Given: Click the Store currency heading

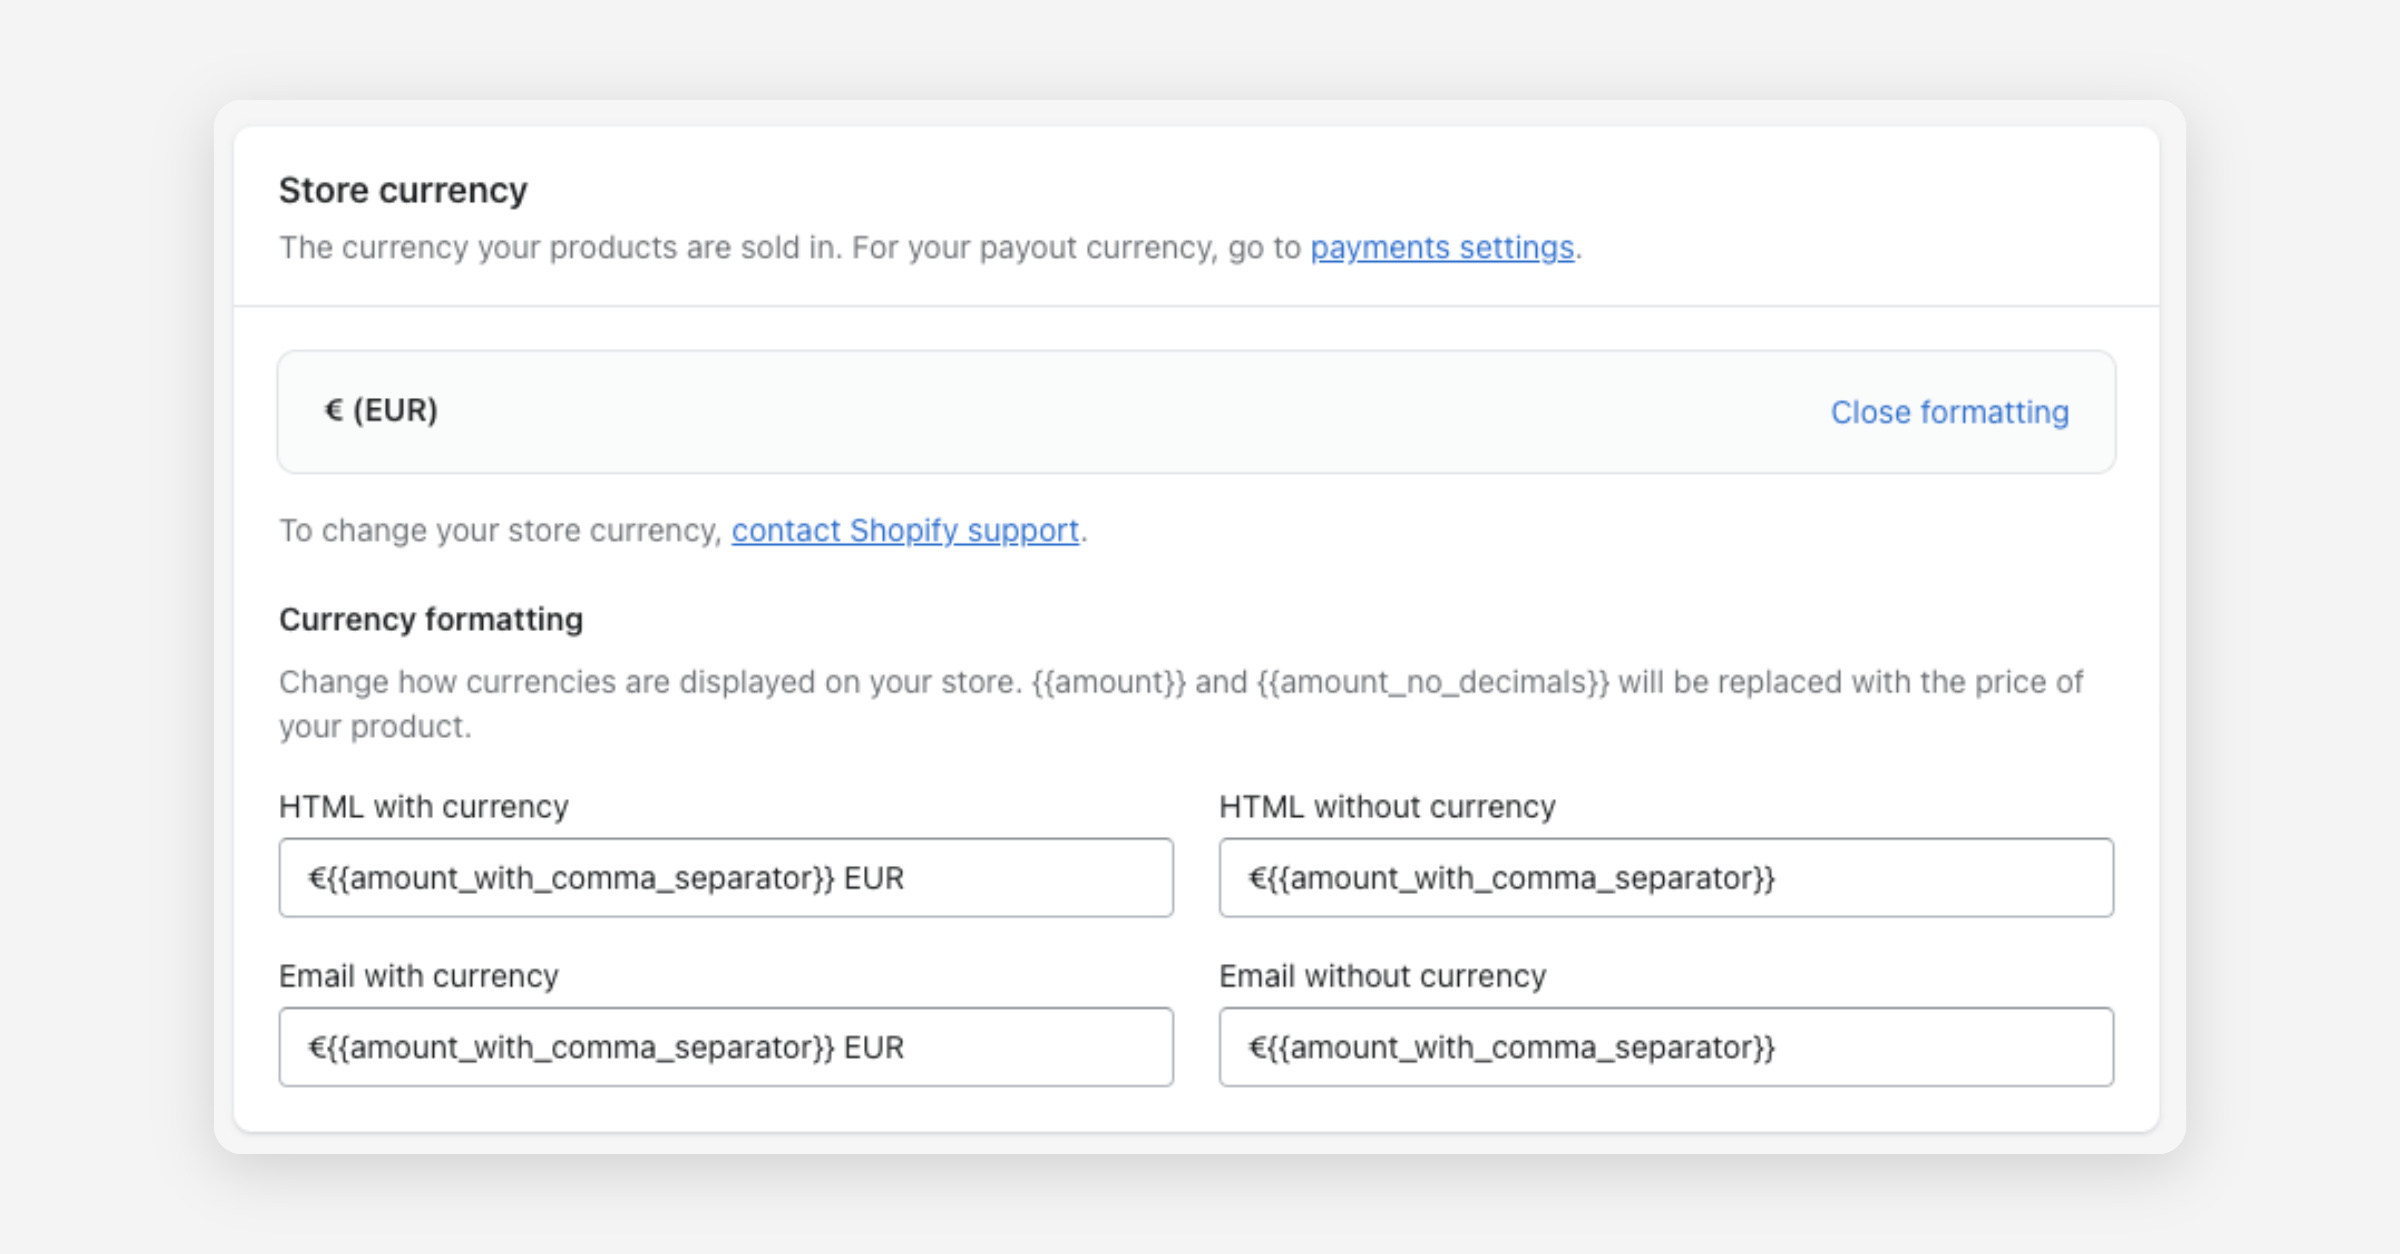Looking at the screenshot, I should (x=402, y=190).
